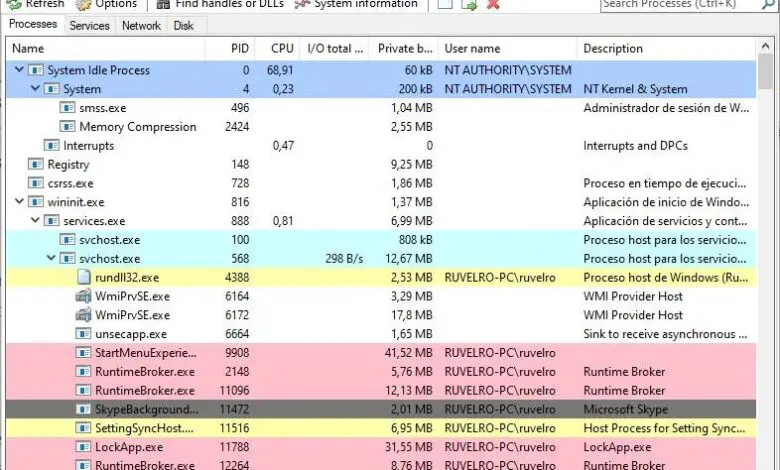The width and height of the screenshot is (780, 470).
Task: Focus the Search Processes input field
Action: (681, 4)
